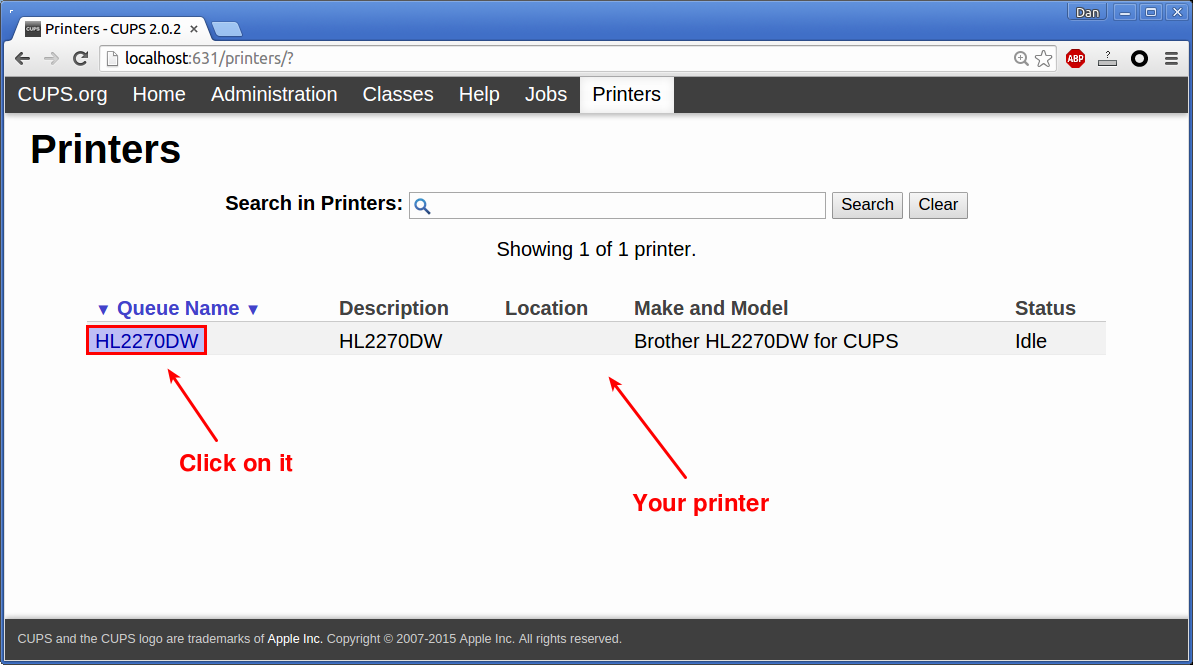The height and width of the screenshot is (665, 1193).
Task: Click the black circle extension icon
Action: 1139,59
